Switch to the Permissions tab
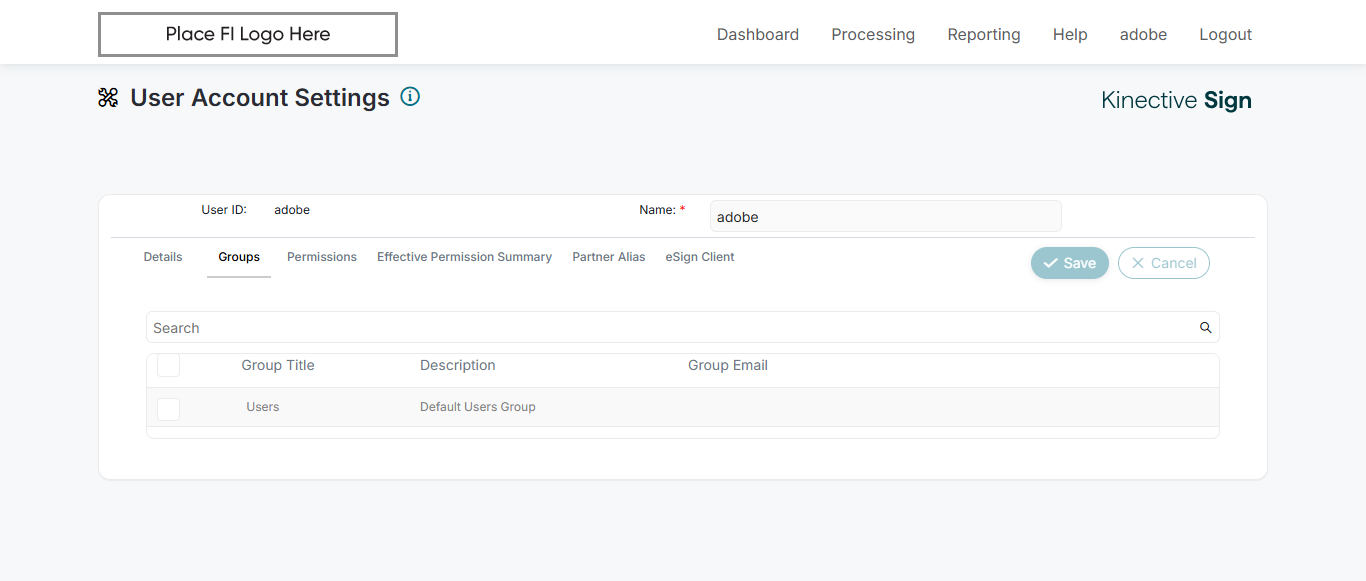The width and height of the screenshot is (1366, 581). tap(322, 257)
